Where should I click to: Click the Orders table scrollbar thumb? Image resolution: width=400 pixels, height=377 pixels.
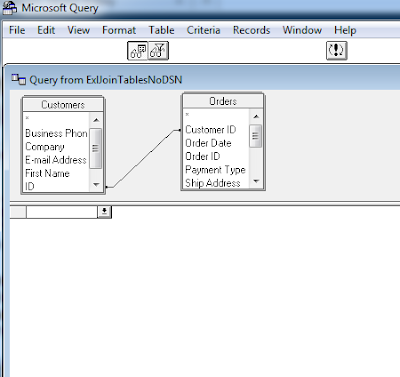[256, 136]
